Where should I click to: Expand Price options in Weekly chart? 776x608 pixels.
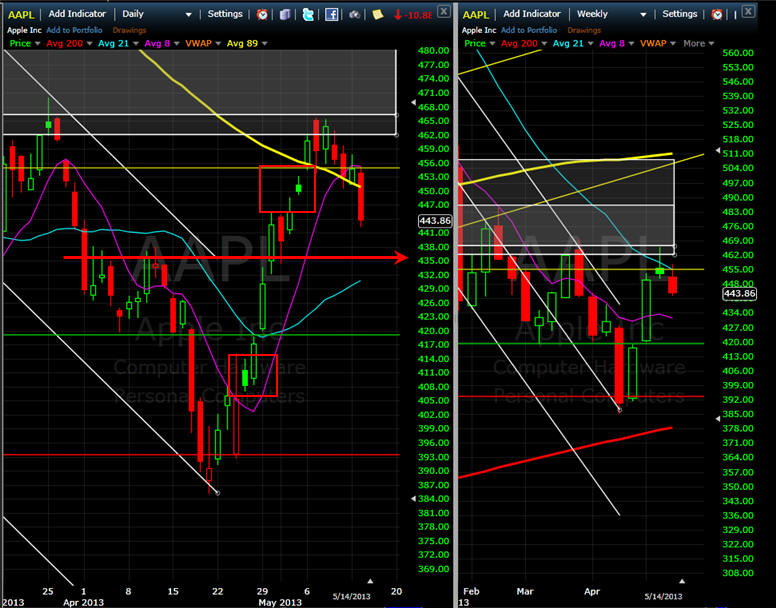coord(492,44)
